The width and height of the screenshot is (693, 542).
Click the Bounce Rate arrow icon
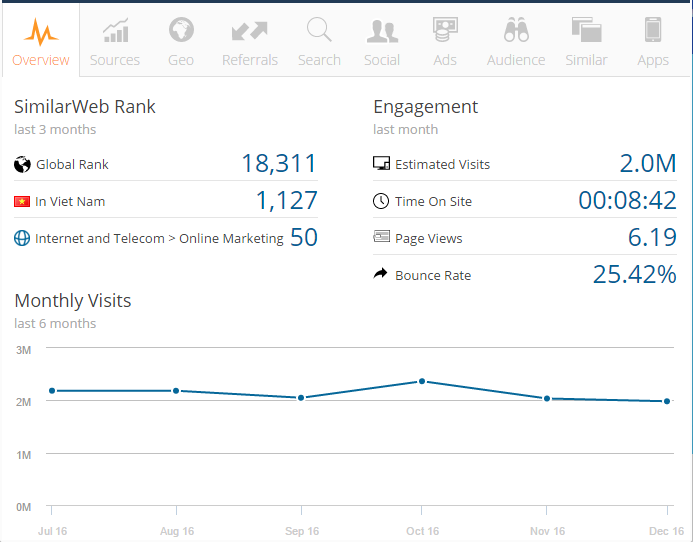(380, 274)
